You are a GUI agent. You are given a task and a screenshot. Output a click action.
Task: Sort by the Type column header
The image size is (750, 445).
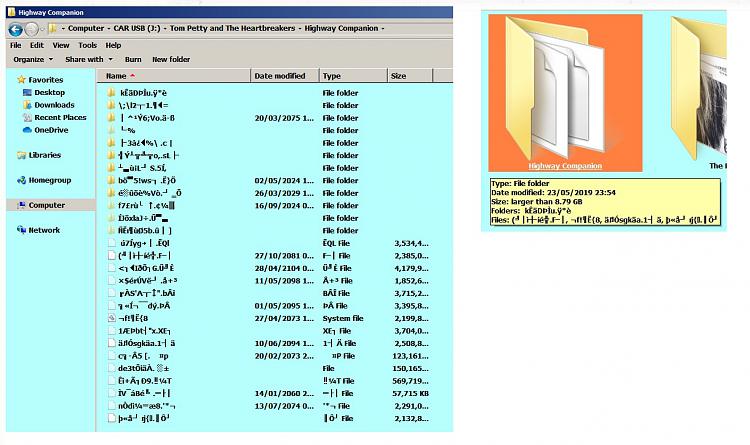coord(353,76)
